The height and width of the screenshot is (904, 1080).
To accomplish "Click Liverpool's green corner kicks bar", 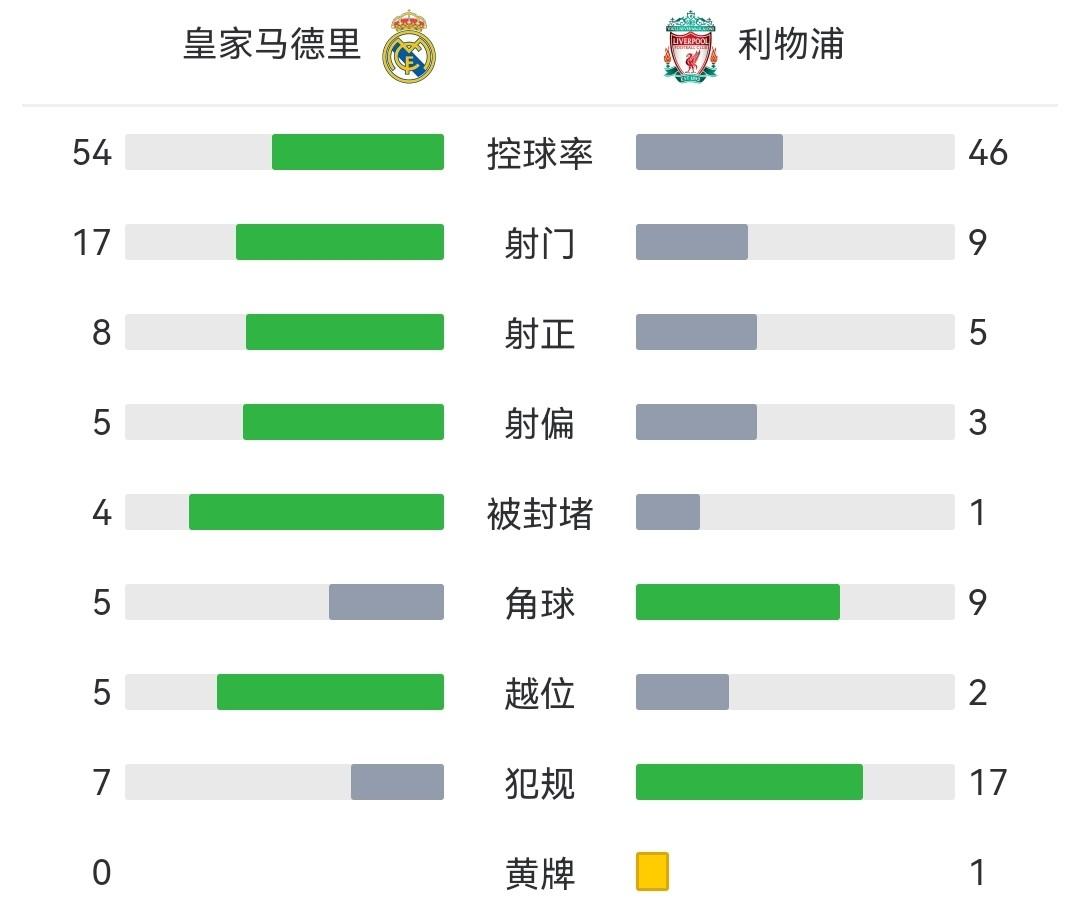I will coord(738,602).
